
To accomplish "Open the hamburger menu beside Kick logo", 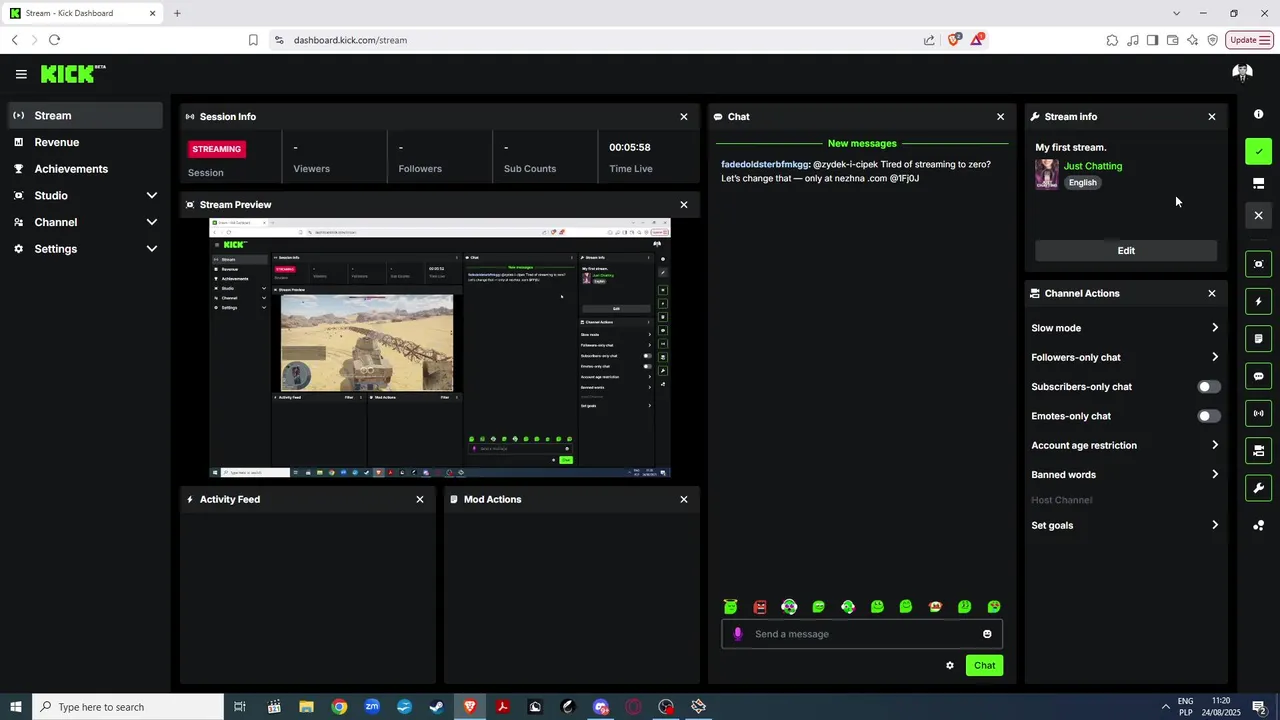I will 21,74.
